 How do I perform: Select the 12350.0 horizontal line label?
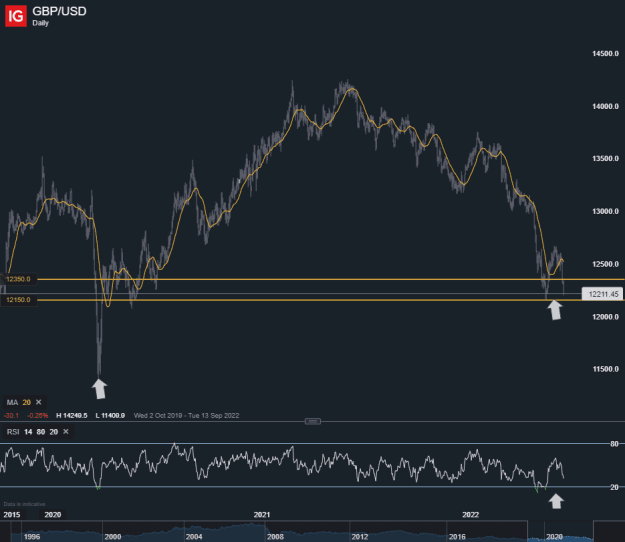18,279
